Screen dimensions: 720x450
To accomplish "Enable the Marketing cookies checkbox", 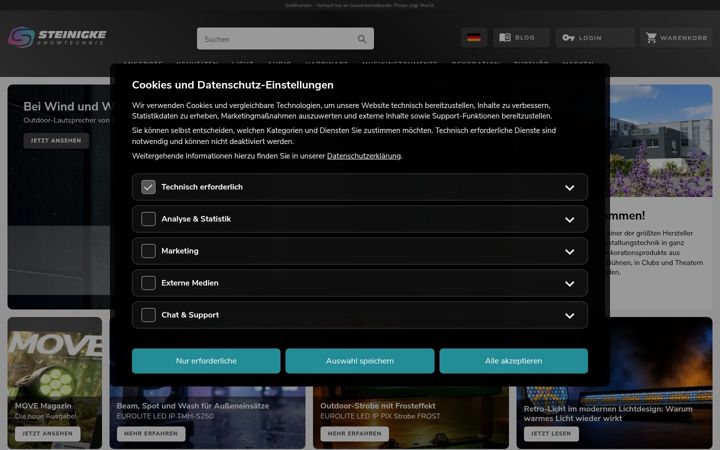I will [x=148, y=251].
